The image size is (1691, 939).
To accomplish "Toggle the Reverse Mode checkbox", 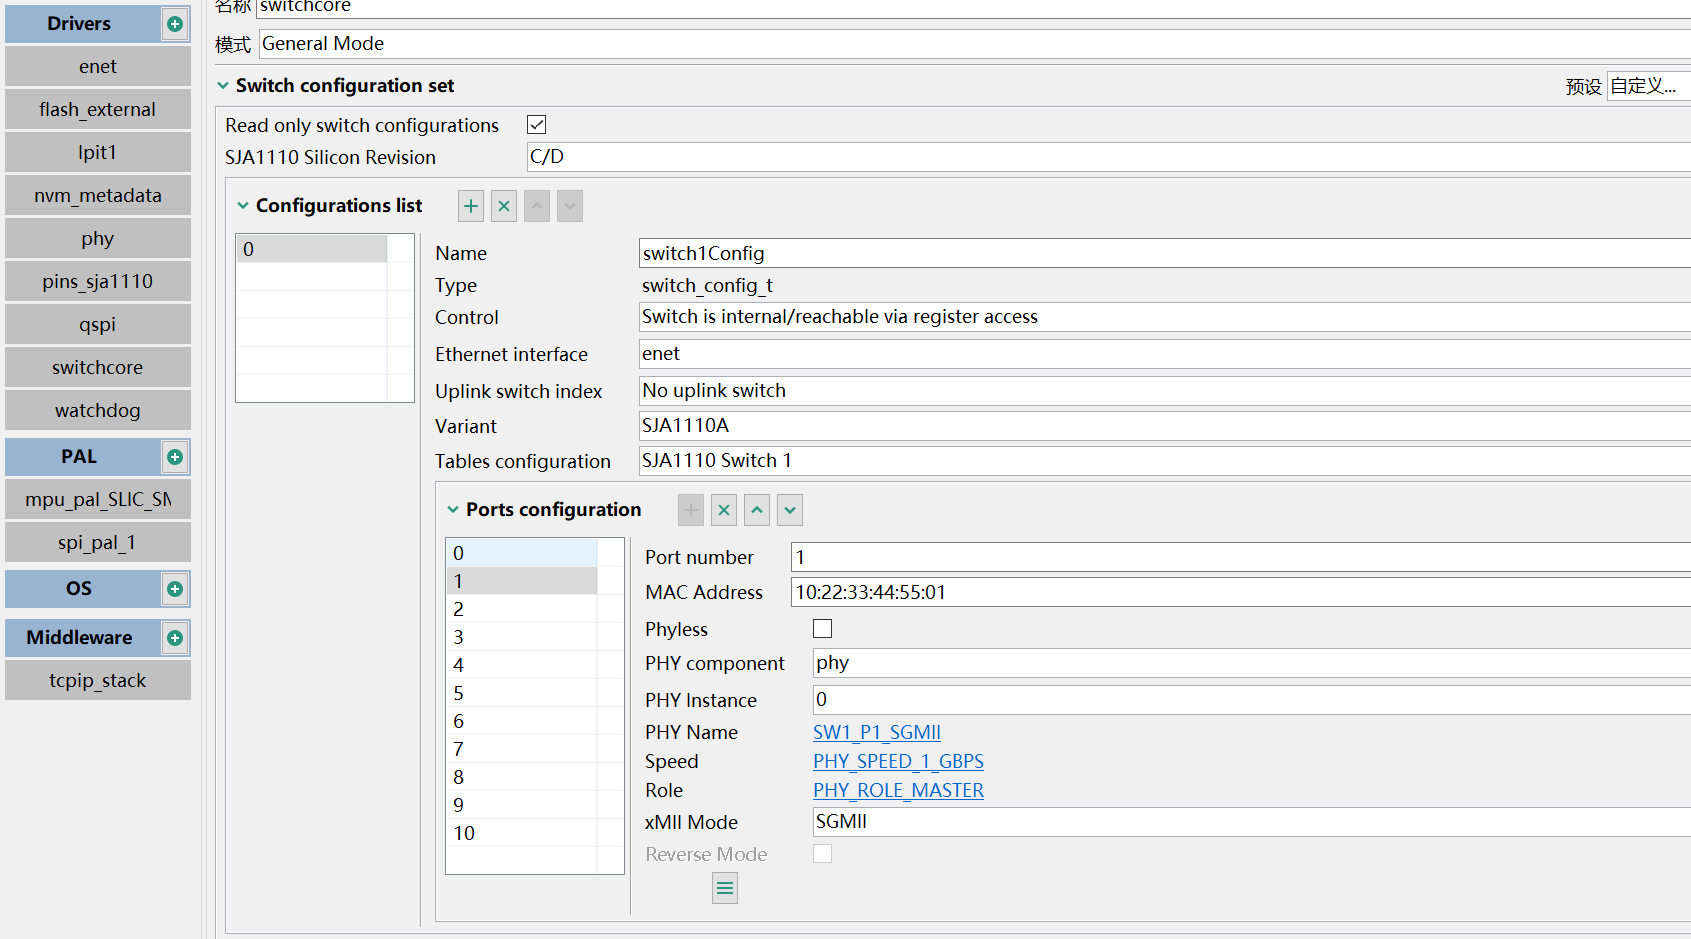I will (x=822, y=853).
